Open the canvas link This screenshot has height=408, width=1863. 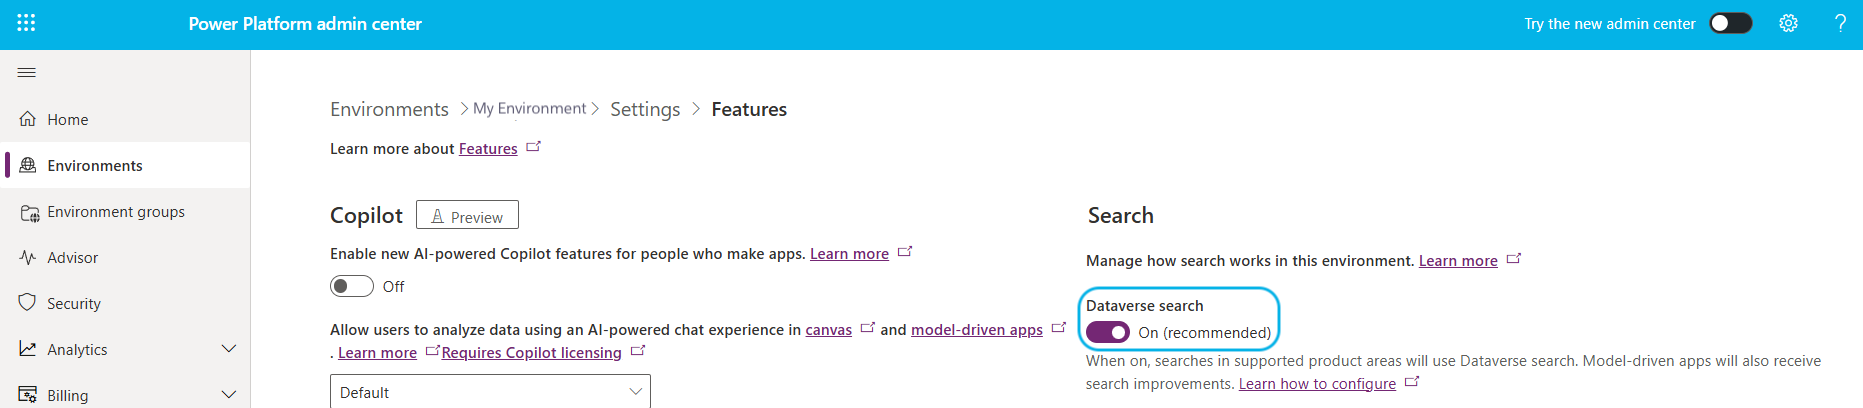coord(829,330)
